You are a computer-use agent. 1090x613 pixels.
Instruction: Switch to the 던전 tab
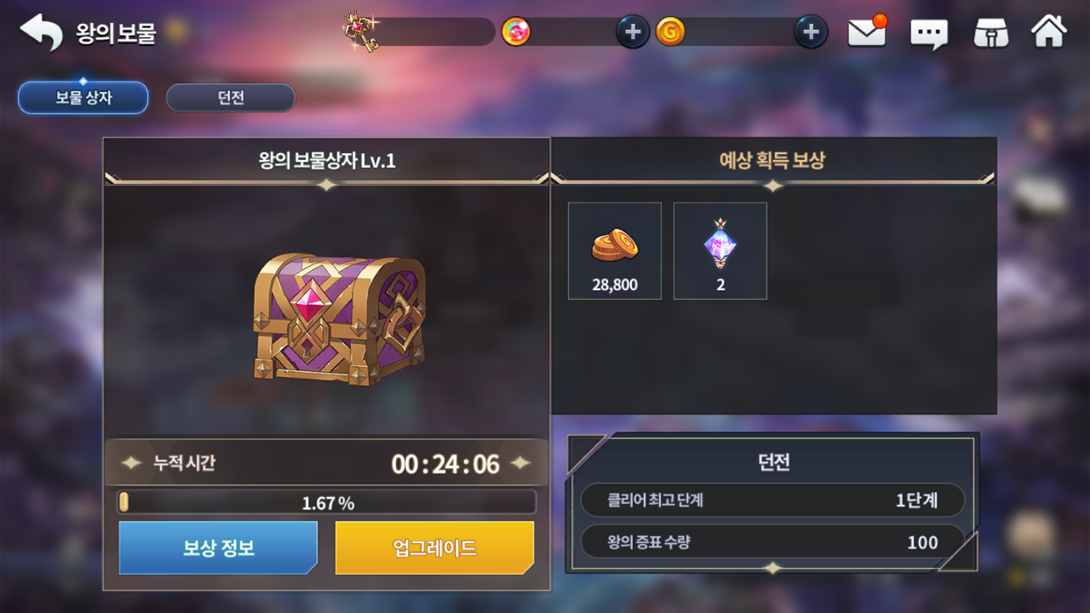click(231, 97)
